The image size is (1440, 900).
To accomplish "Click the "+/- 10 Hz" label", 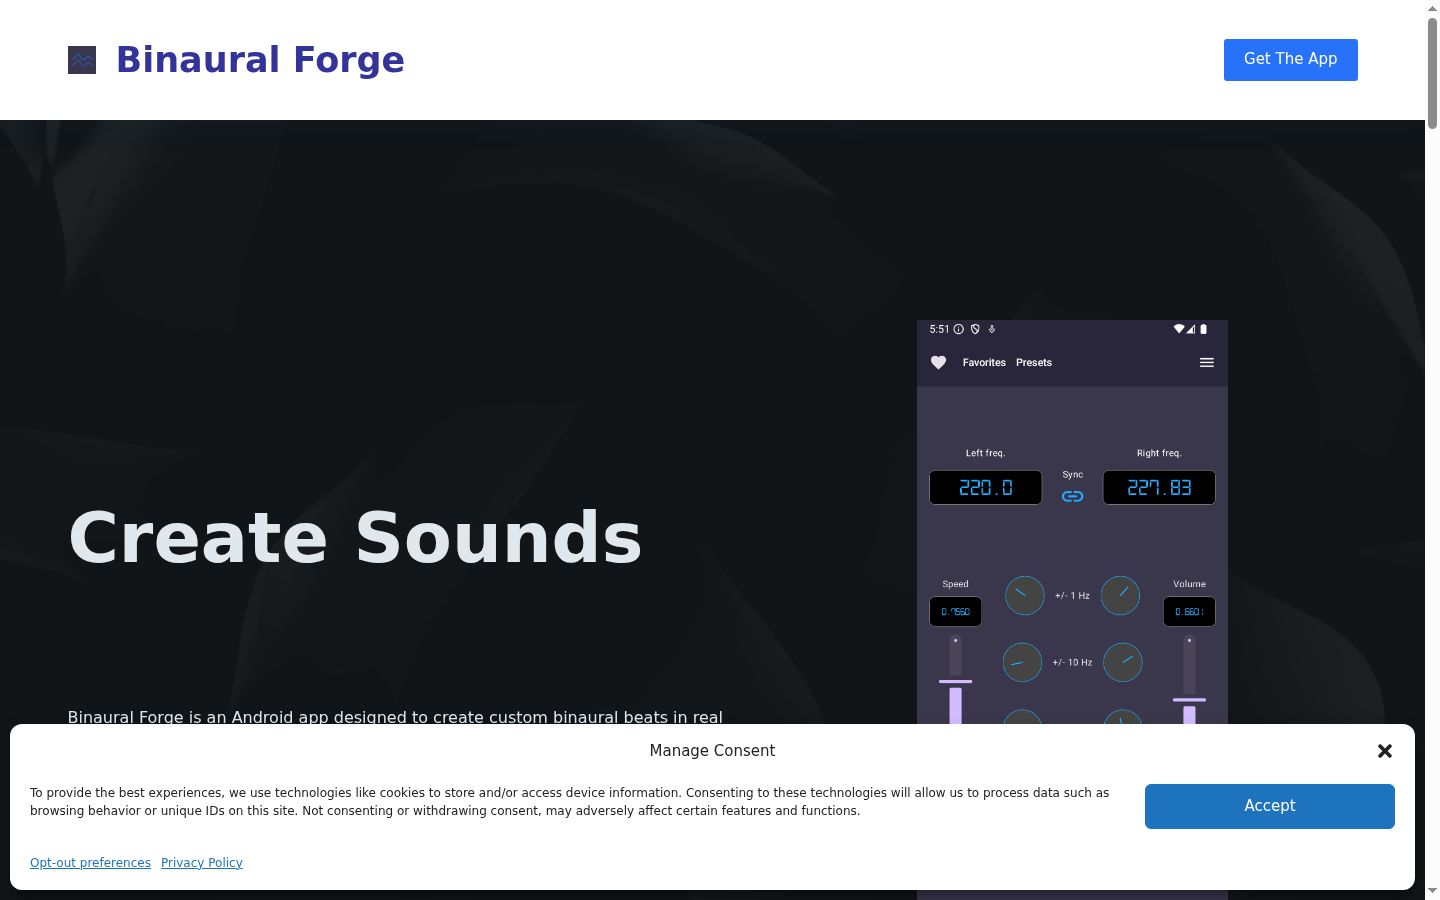I will point(1072,662).
